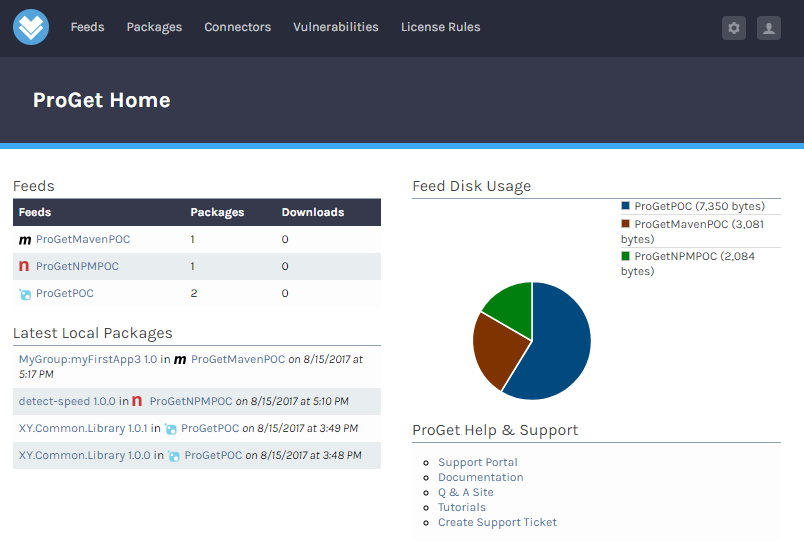This screenshot has height=541, width=804.
Task: Click the NuGet icon beside ProGetPOC feed
Action: pos(25,294)
